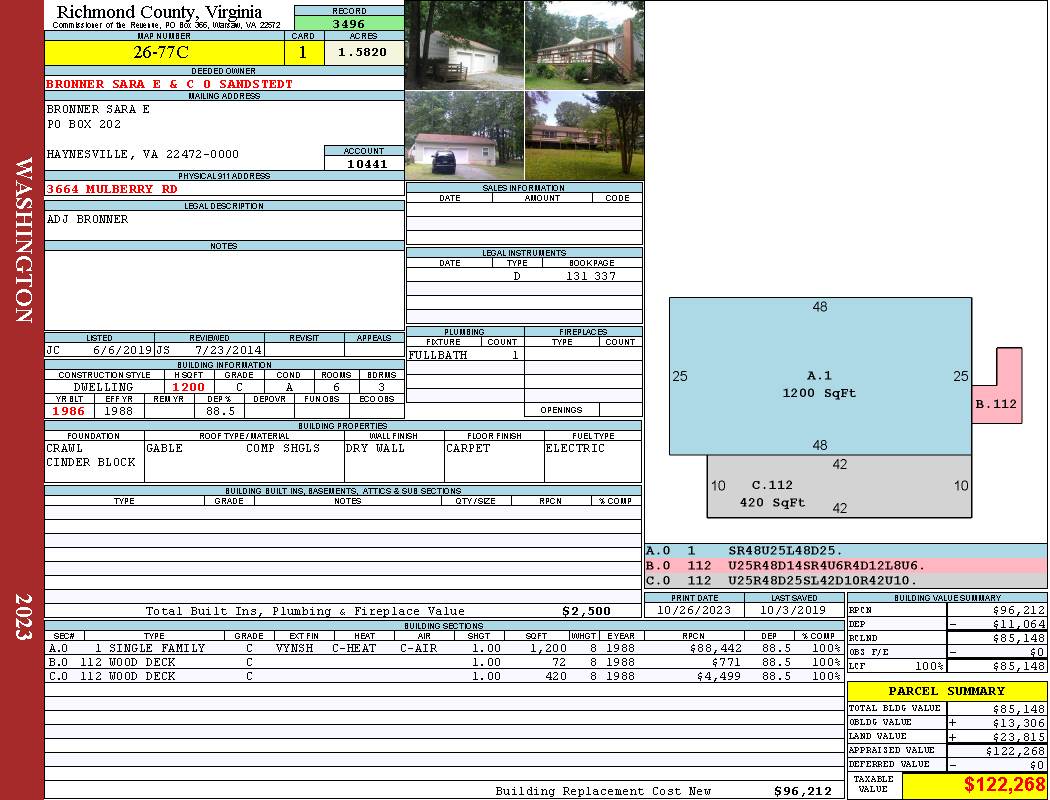The image size is (1050, 800).
Task: Select DWELLING construction style
Action: click(104, 387)
